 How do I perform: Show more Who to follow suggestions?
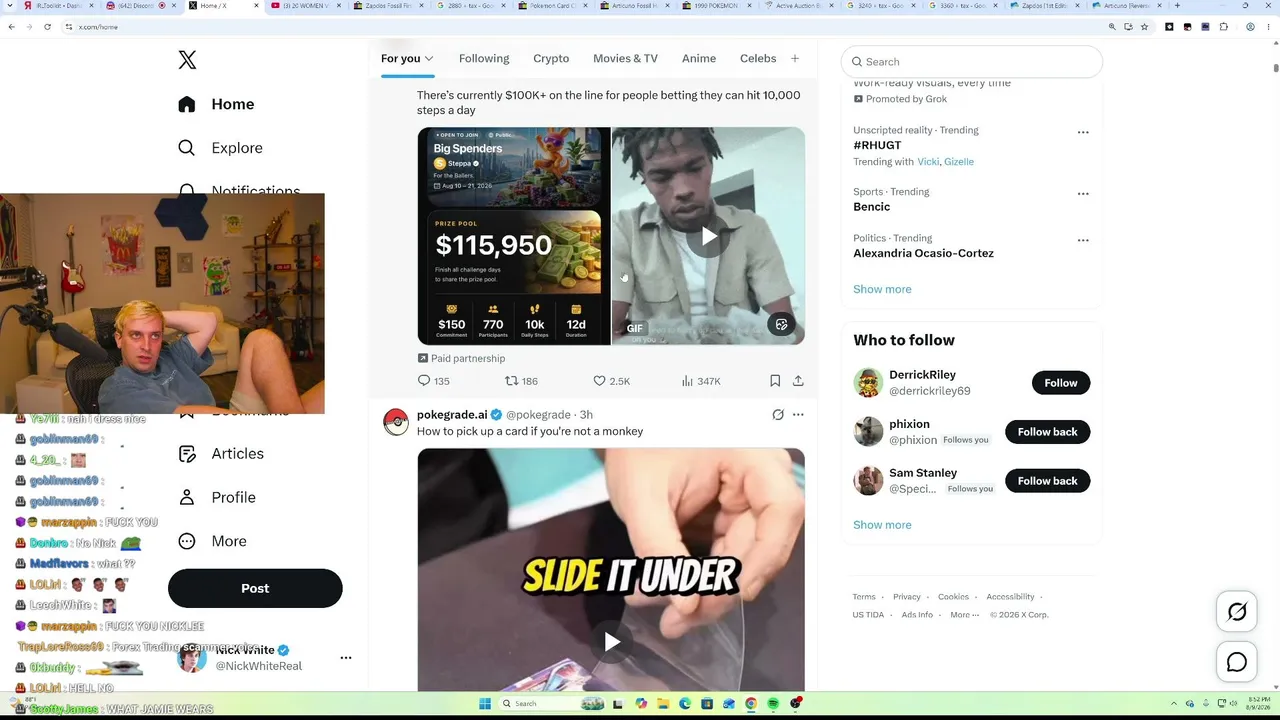click(882, 525)
